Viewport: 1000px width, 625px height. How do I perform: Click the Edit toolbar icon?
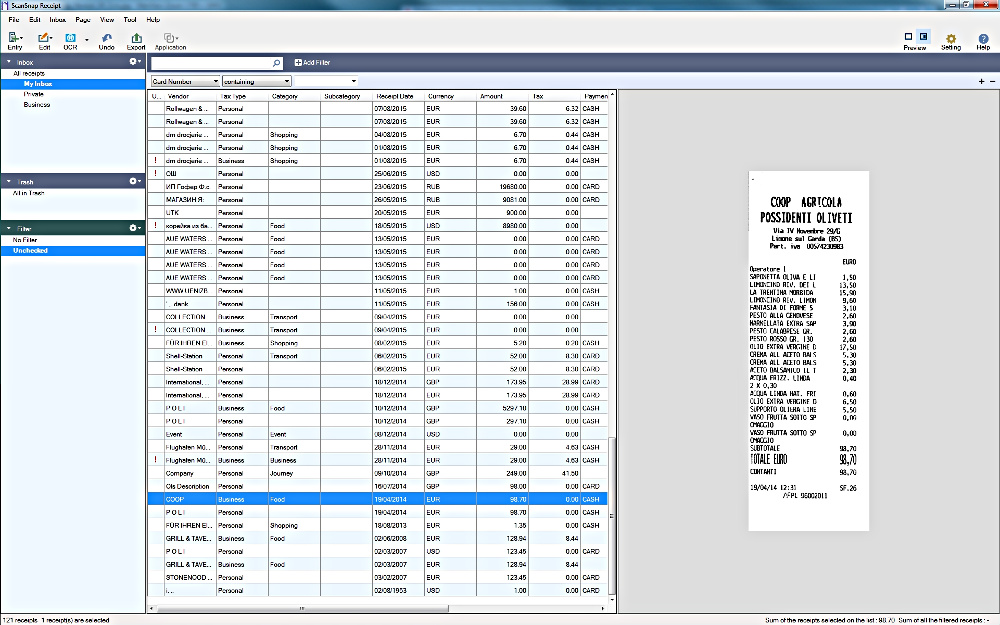44,38
